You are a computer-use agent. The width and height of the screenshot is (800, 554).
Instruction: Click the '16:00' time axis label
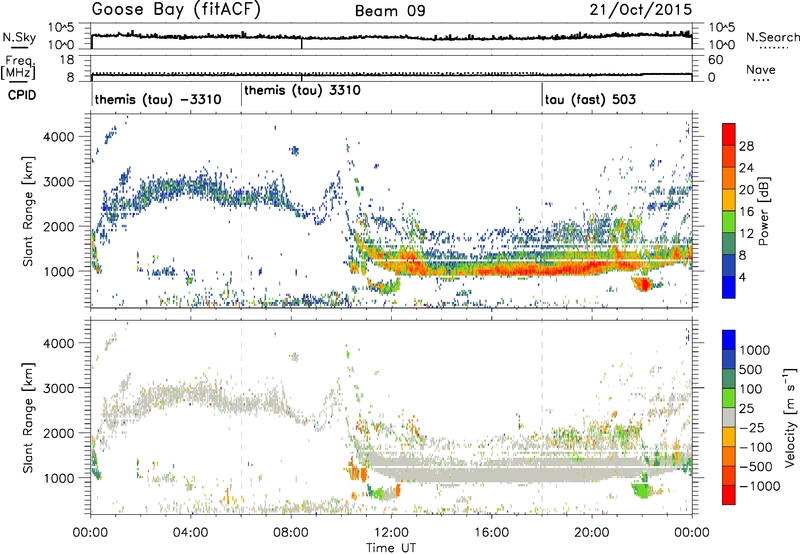[491, 533]
